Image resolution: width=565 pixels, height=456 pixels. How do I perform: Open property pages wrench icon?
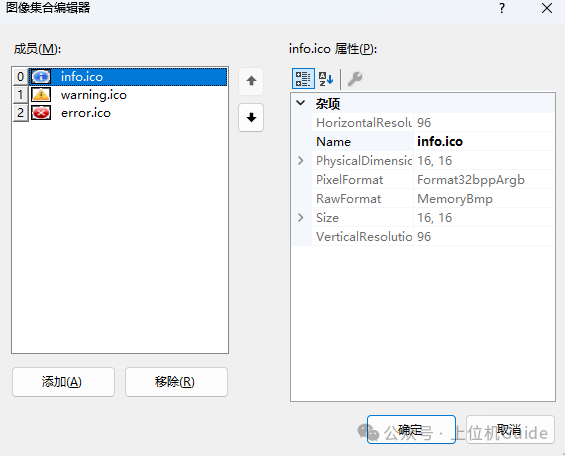[355, 79]
